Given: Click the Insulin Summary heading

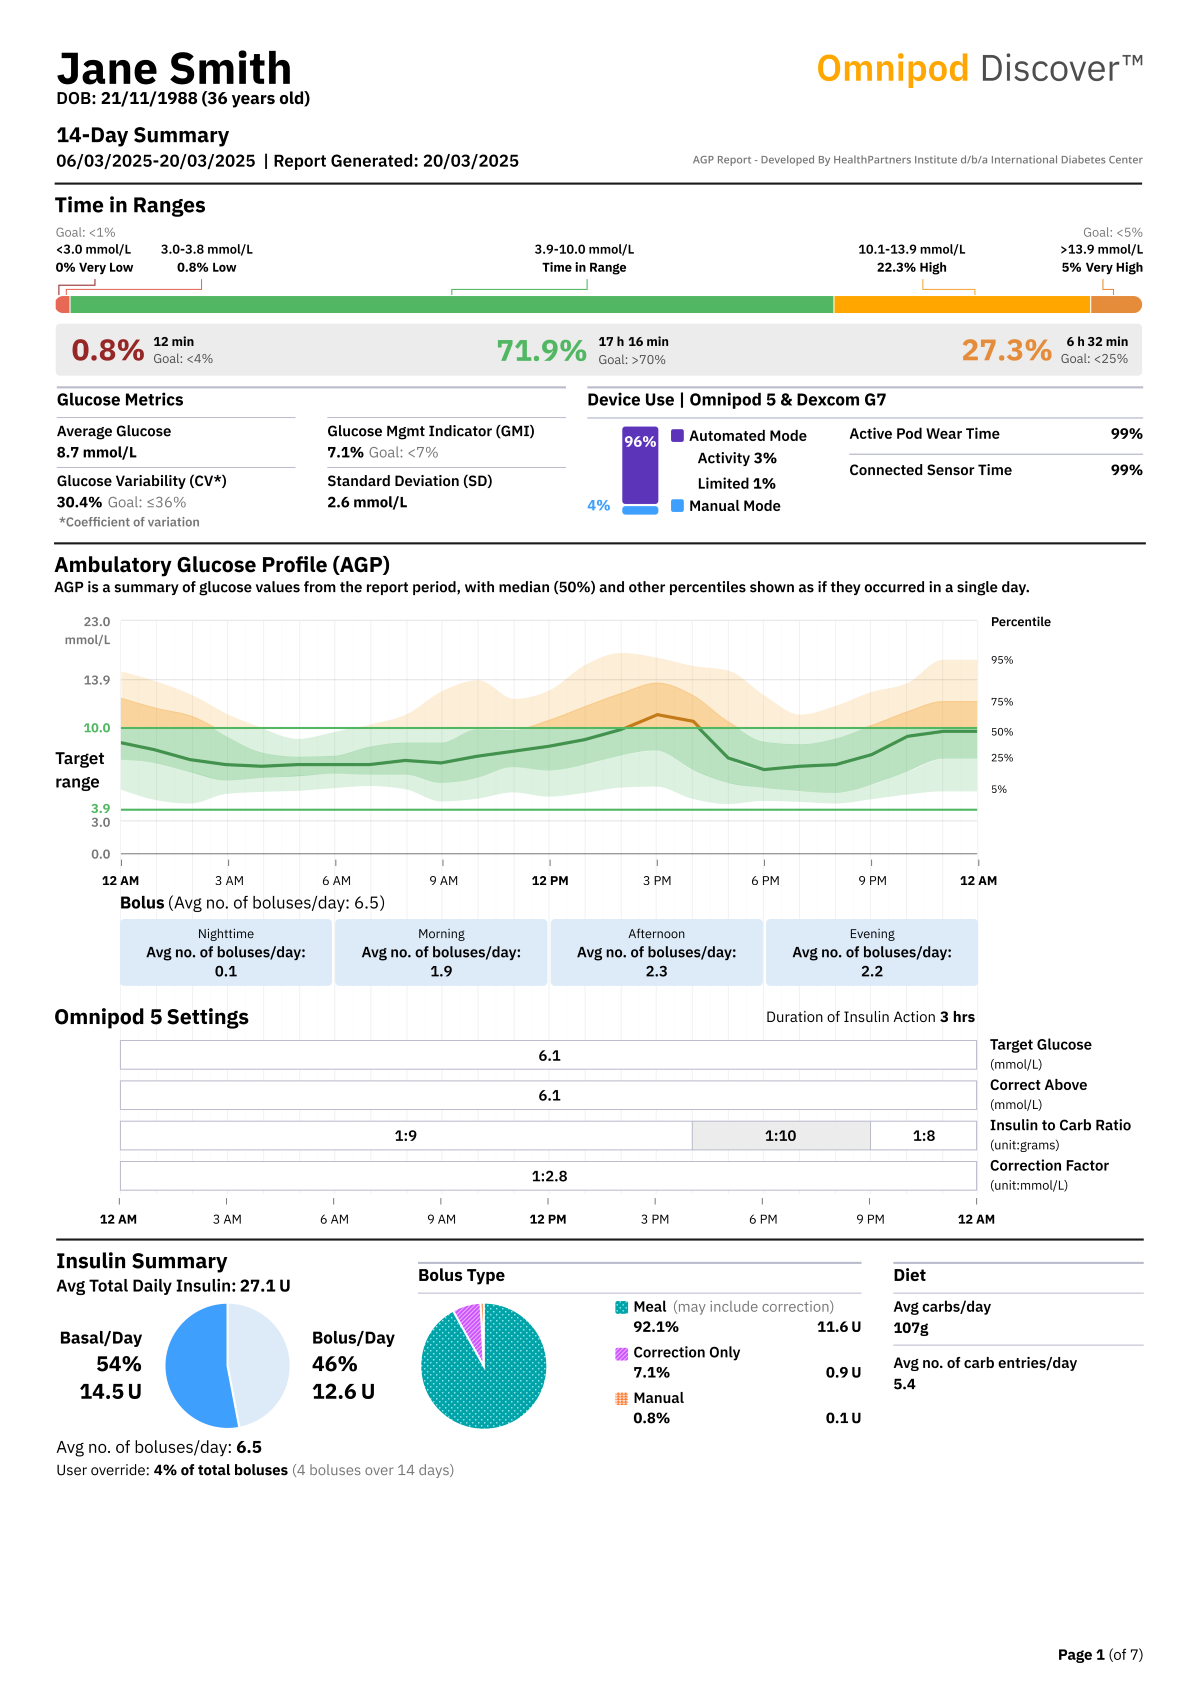Looking at the screenshot, I should tap(141, 1261).
